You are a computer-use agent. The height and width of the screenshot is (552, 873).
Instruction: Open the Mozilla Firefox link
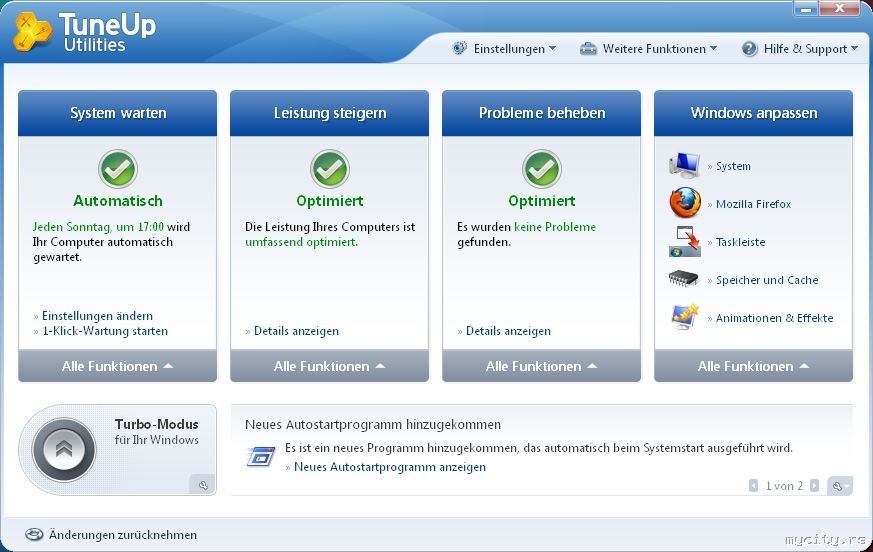[x=753, y=204]
